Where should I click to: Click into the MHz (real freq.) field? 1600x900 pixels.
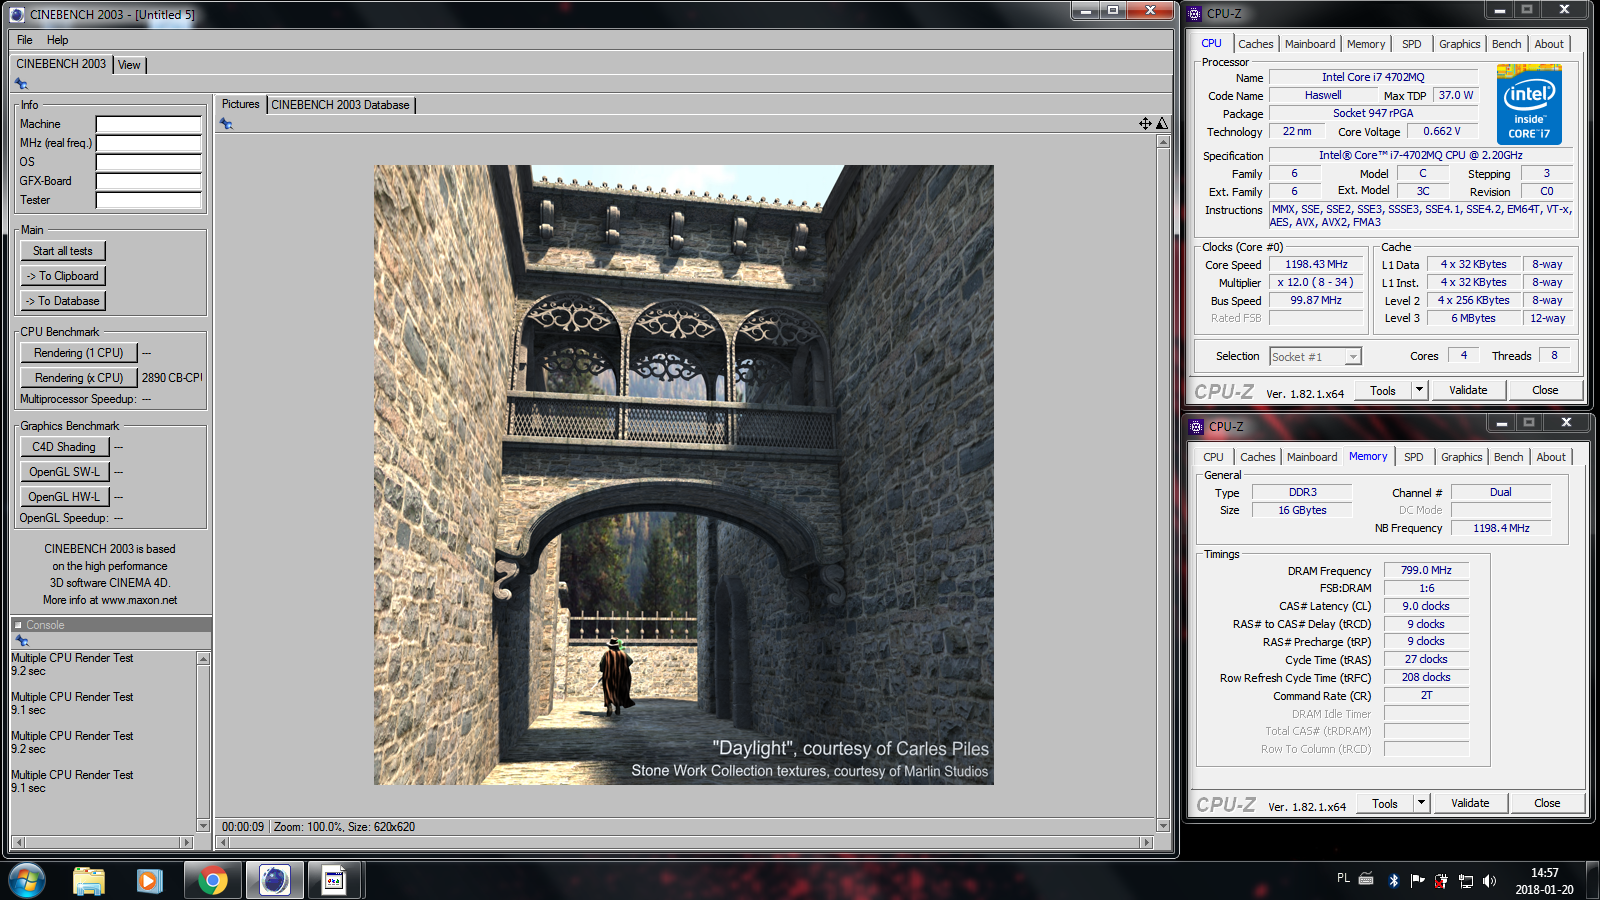(x=149, y=144)
